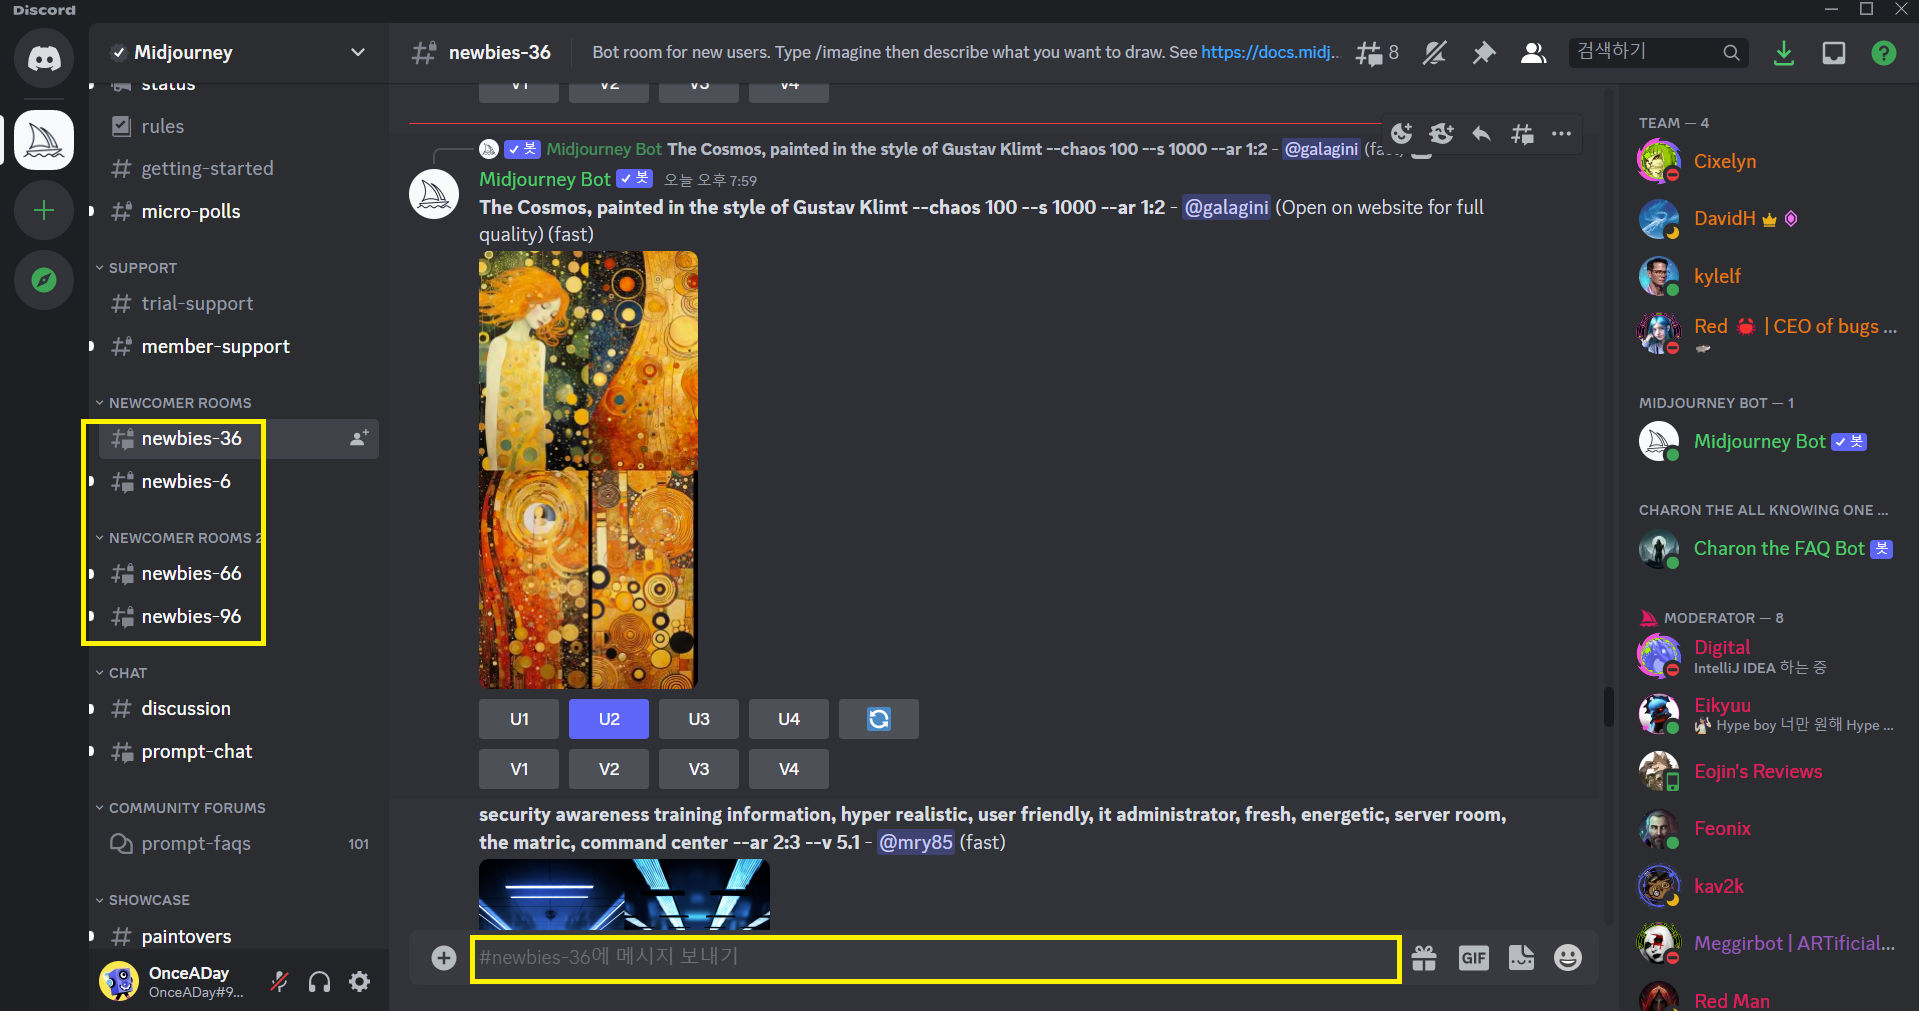
Task: Open prompt-chat channel
Action: tap(238, 751)
